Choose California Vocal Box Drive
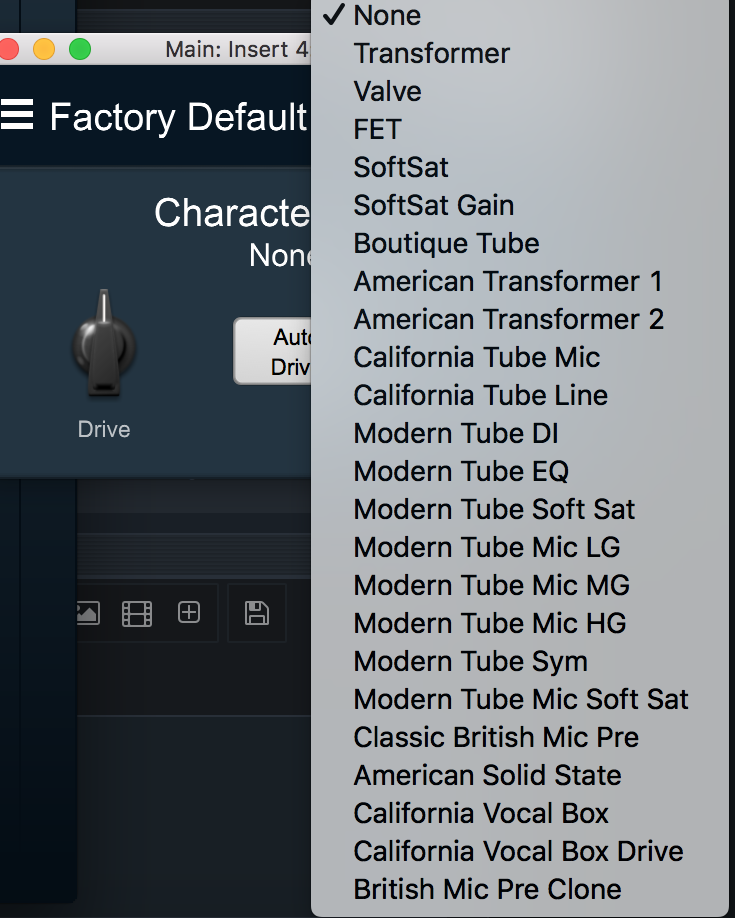 (x=518, y=852)
